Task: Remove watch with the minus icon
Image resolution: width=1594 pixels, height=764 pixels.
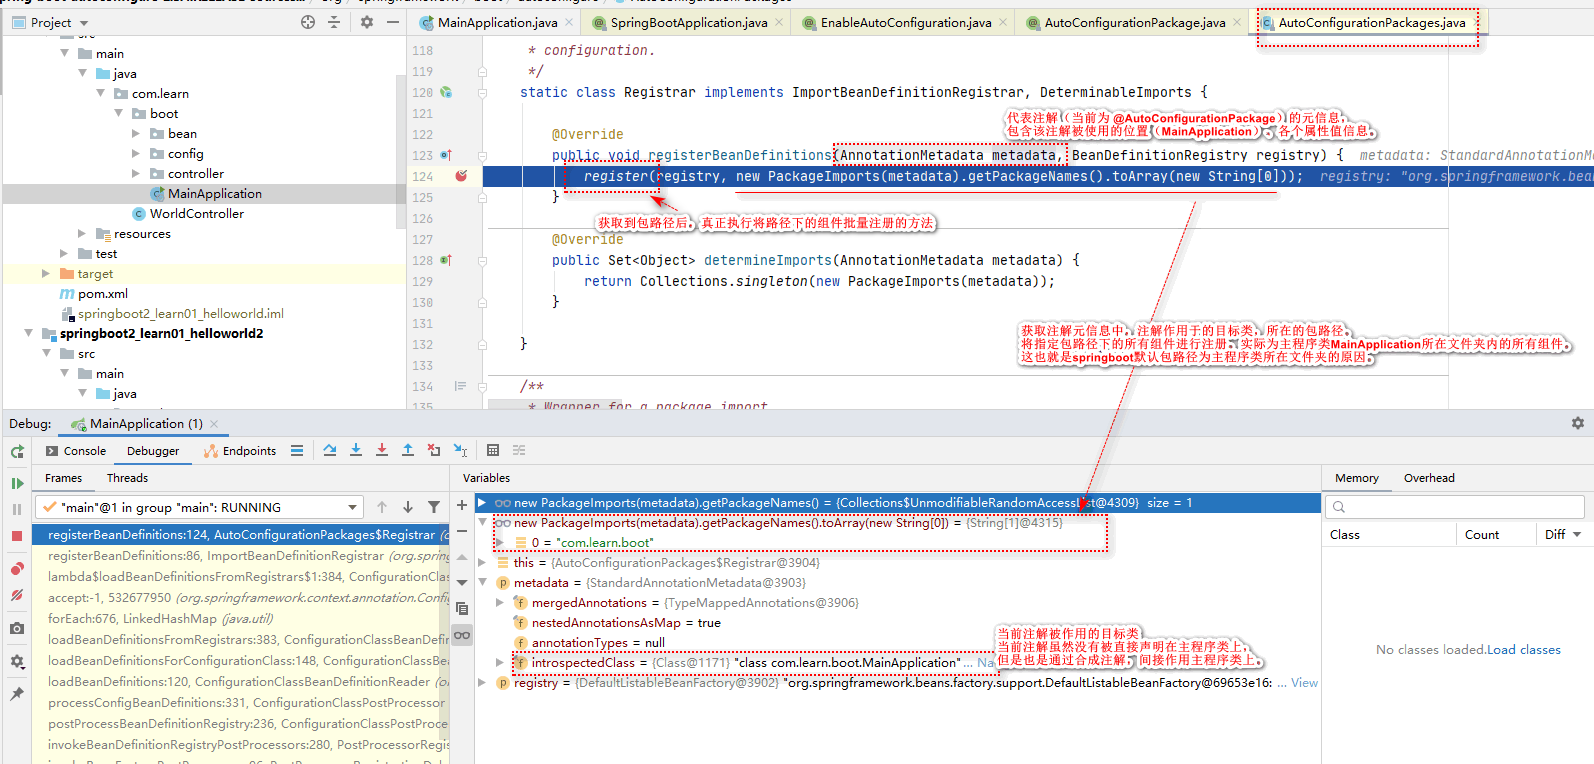Action: (462, 531)
